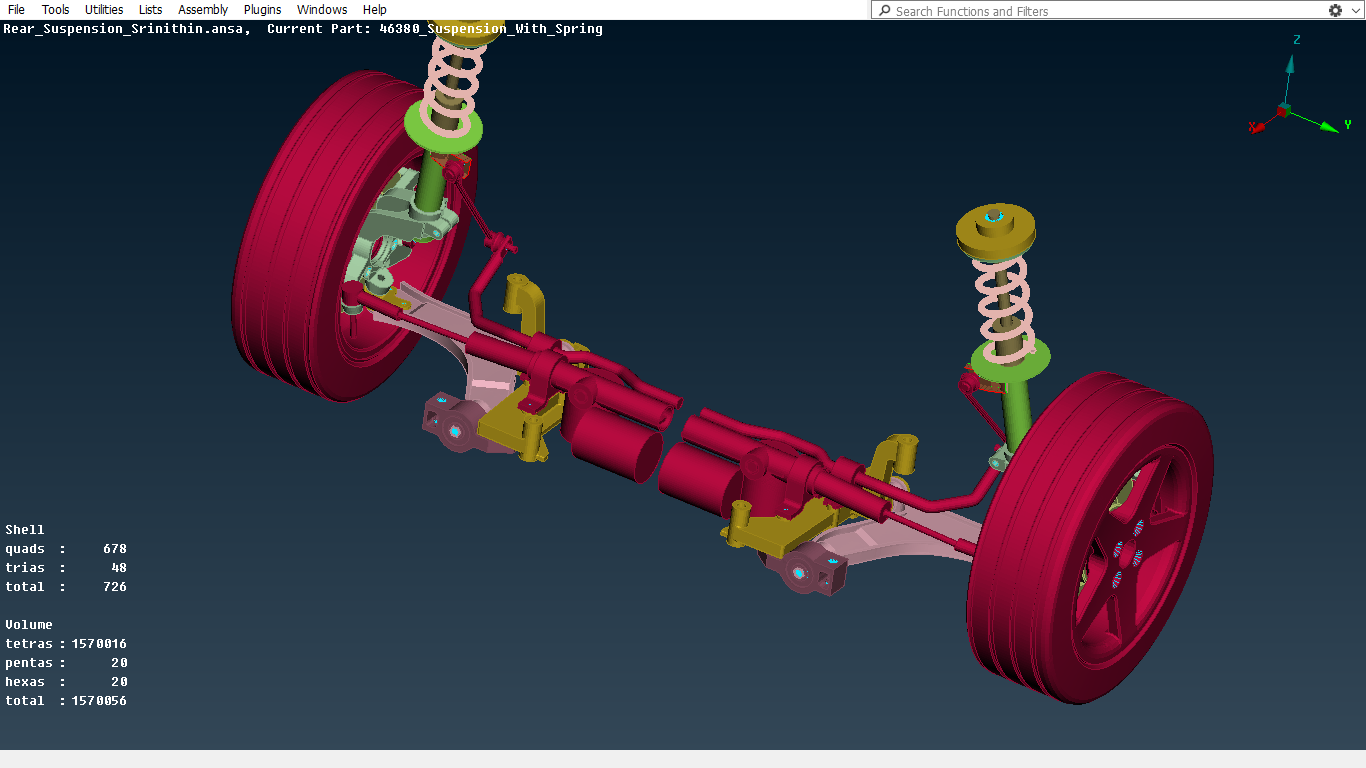The width and height of the screenshot is (1366, 768).
Task: Open the Help menu
Action: pyautogui.click(x=375, y=10)
